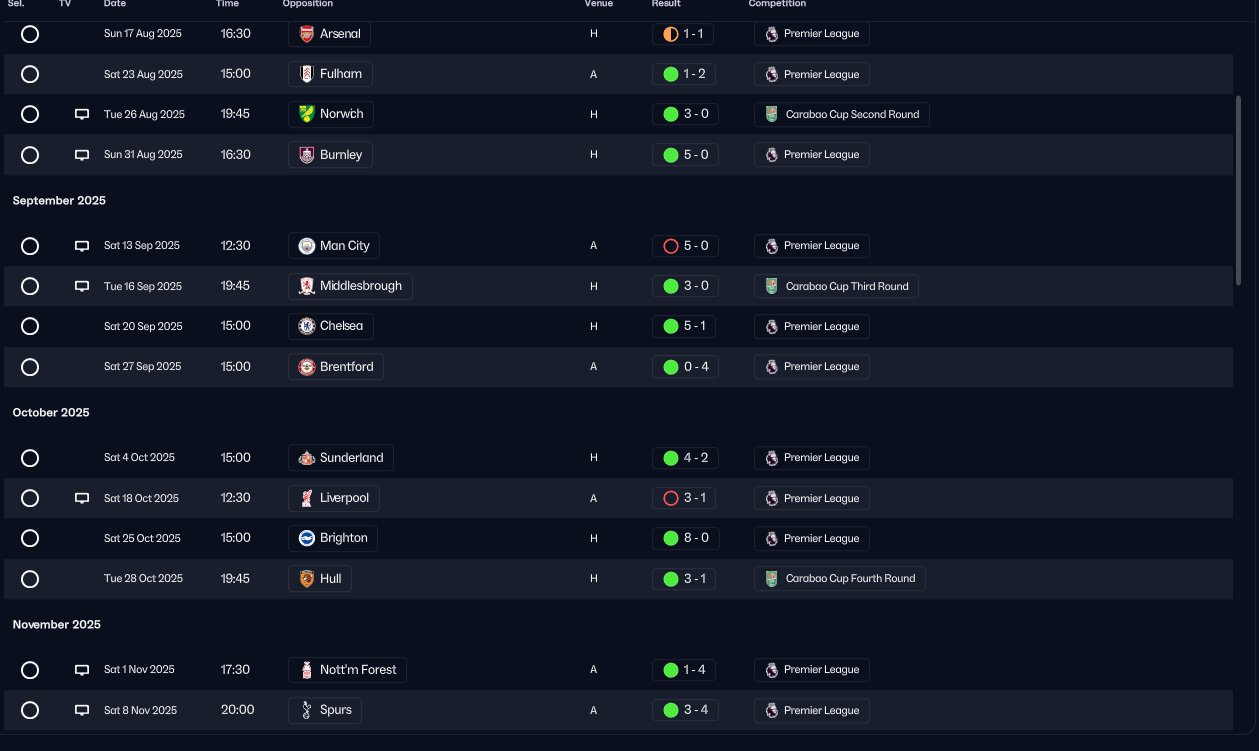
Task: Select the Fulham fixture radio button
Action: click(x=30, y=74)
